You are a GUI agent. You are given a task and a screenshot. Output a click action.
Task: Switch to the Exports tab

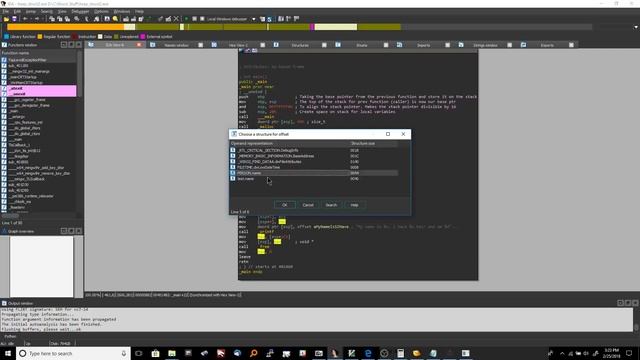click(547, 45)
